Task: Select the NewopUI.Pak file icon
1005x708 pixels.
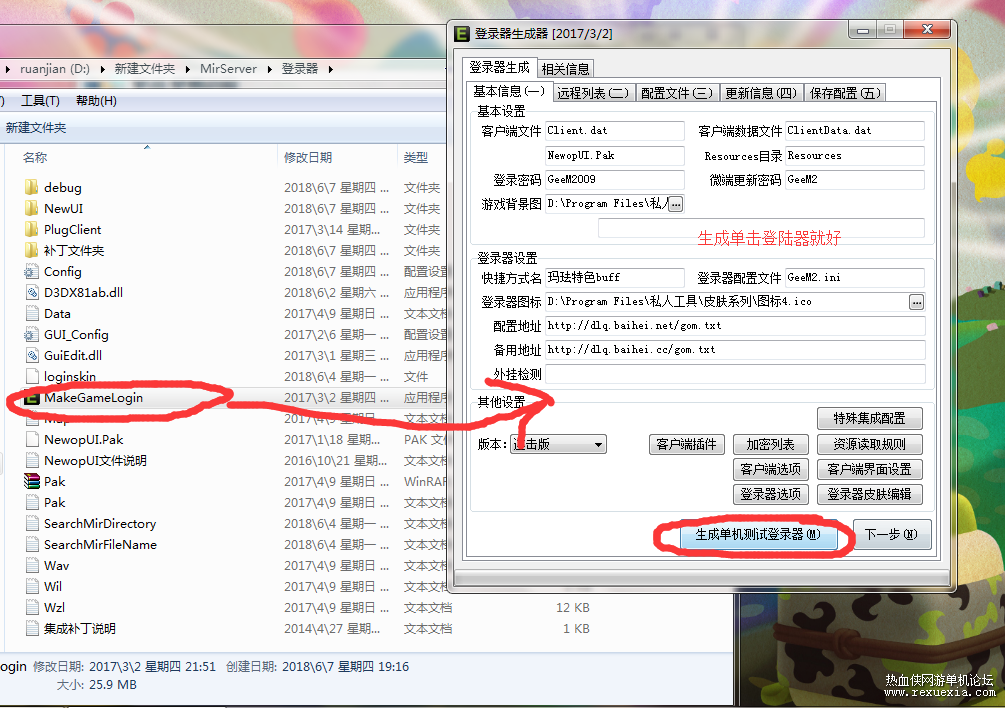Action: point(31,440)
